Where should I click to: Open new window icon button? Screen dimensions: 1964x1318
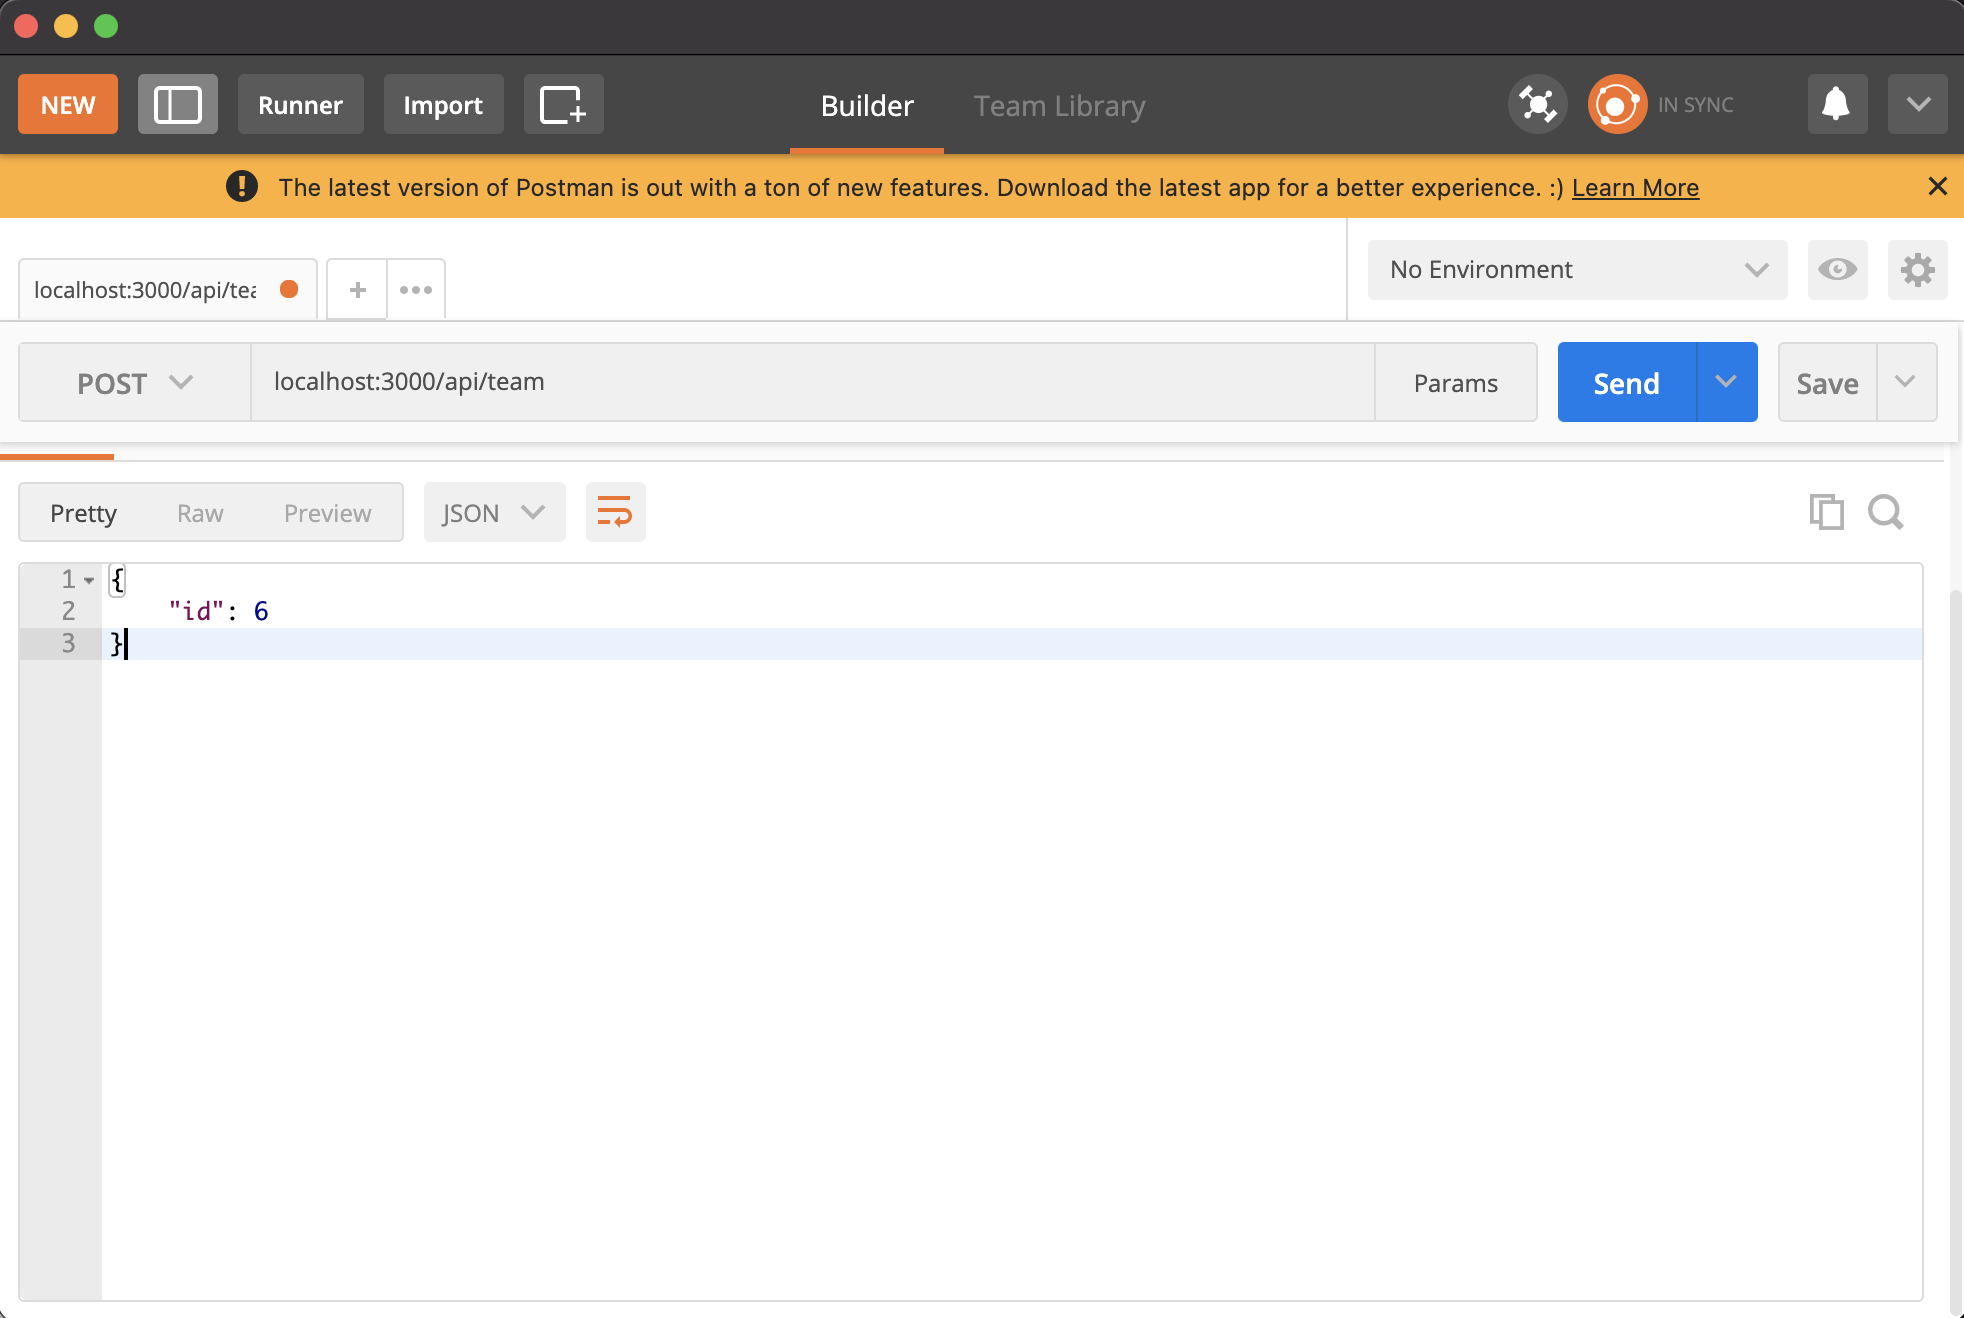[563, 104]
